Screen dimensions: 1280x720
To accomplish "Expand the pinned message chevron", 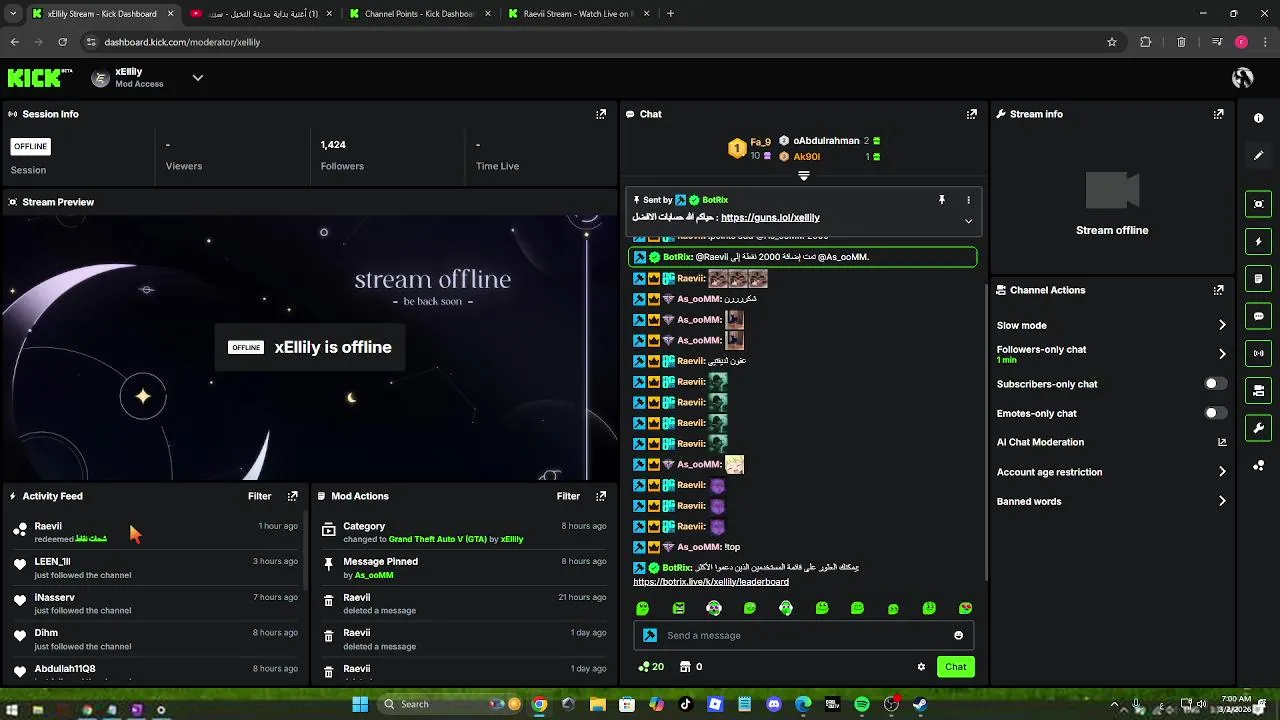I will 968,221.
